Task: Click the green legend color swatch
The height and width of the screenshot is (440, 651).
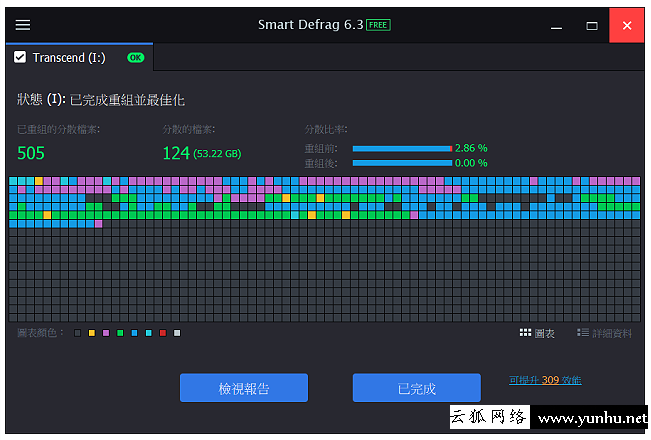Action: tap(120, 333)
